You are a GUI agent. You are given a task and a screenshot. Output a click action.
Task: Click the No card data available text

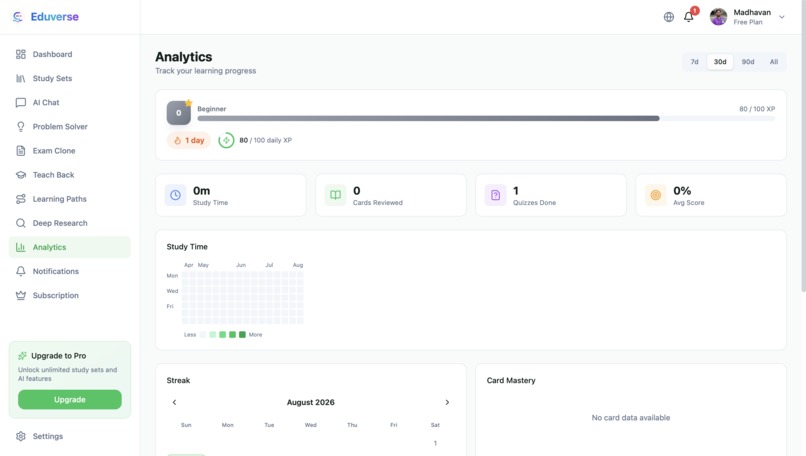[x=631, y=417]
